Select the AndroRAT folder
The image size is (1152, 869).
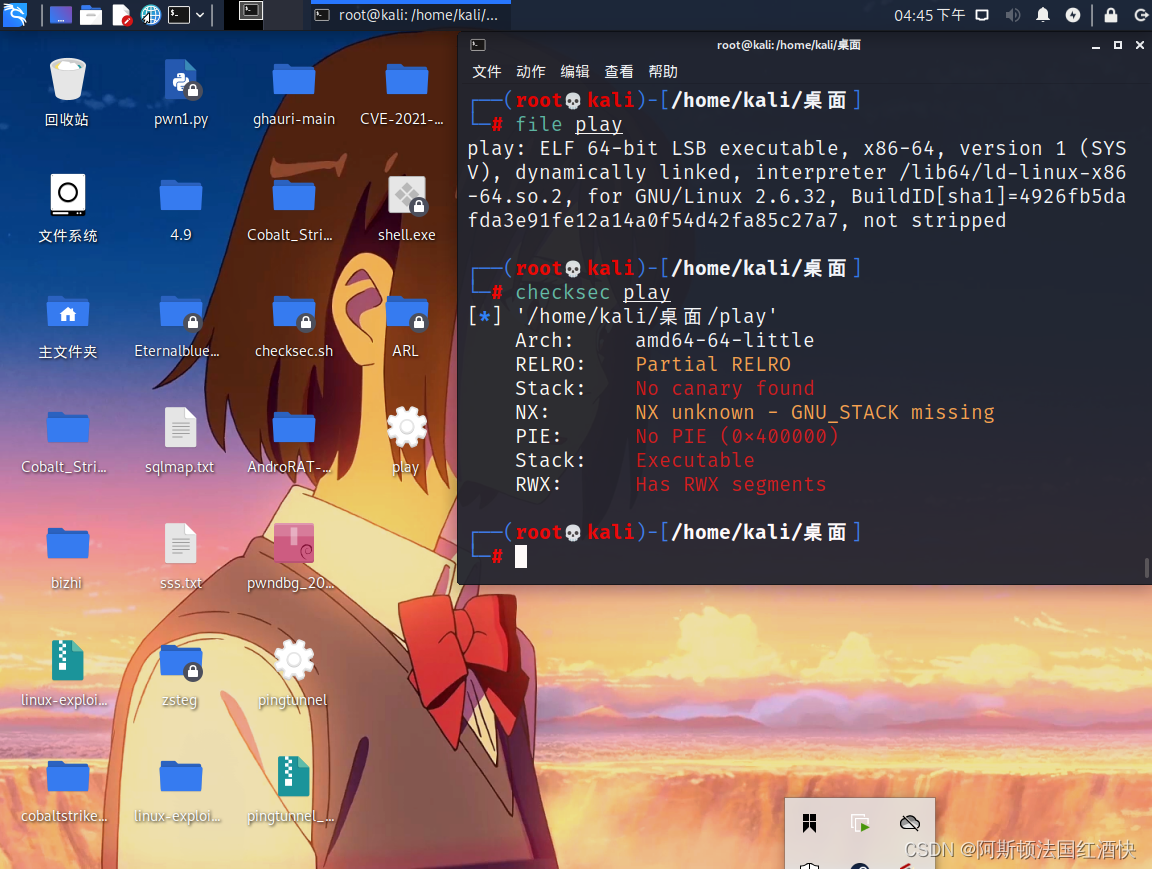291,441
